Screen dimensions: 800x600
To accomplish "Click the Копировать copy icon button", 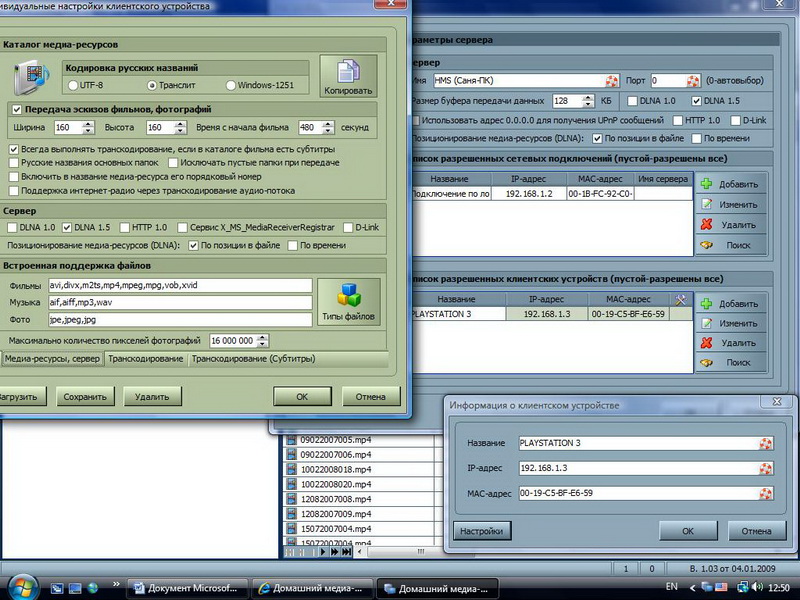I will [348, 76].
